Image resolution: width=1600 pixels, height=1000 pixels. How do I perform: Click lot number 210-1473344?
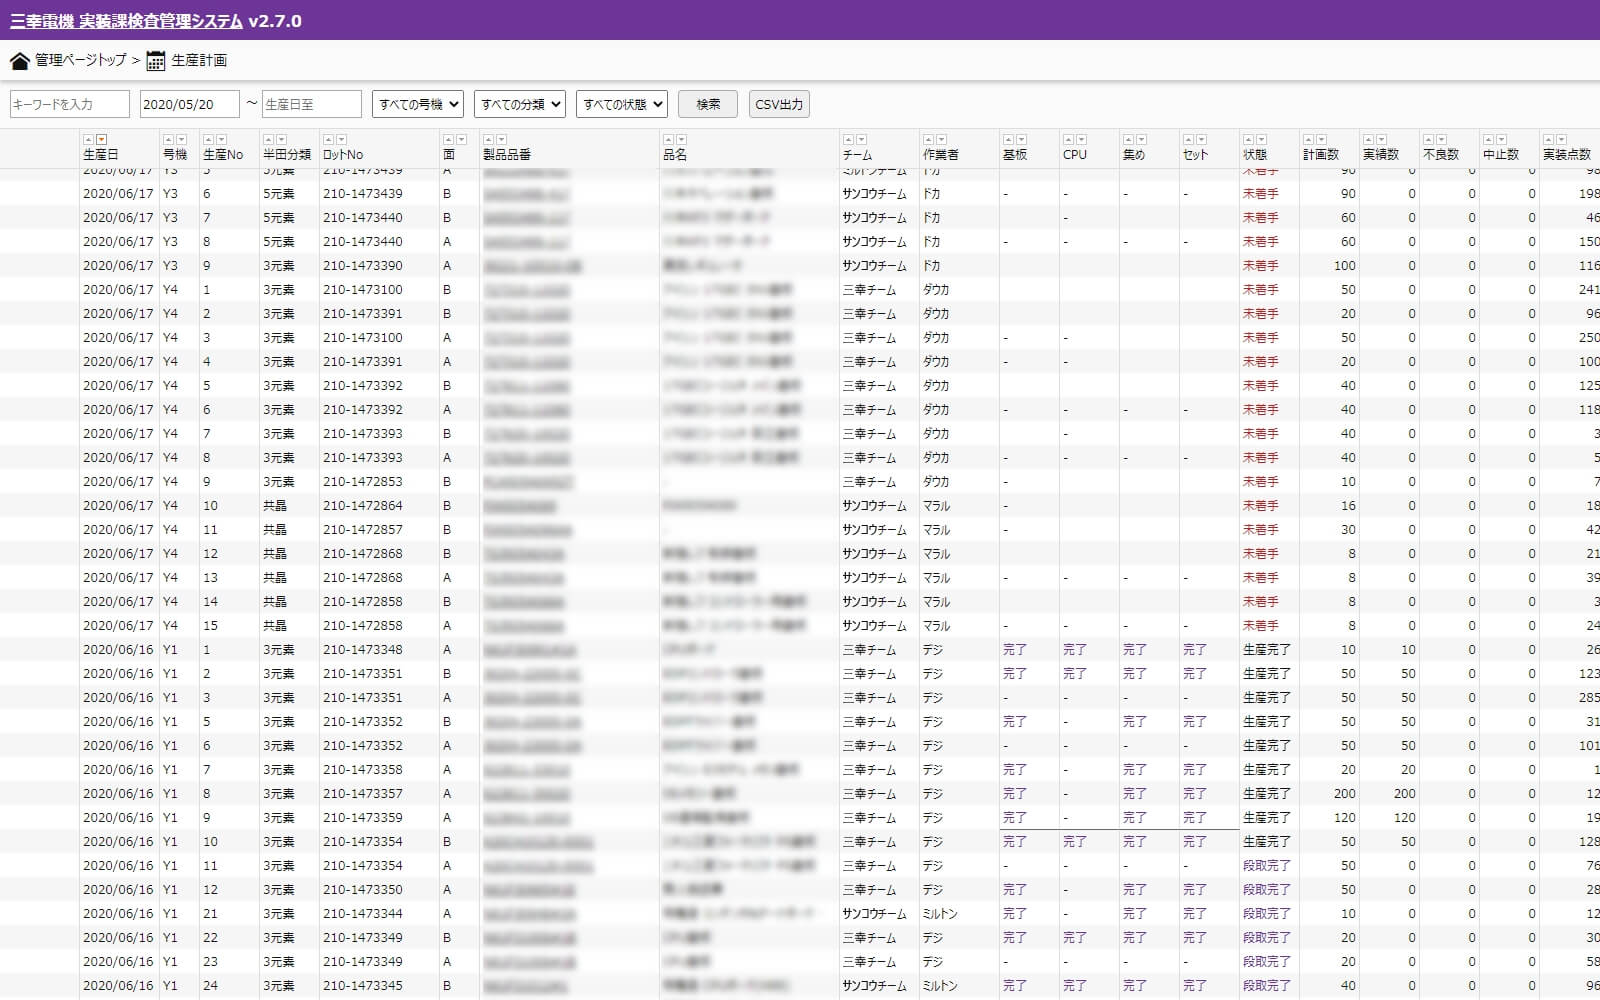pyautogui.click(x=363, y=914)
